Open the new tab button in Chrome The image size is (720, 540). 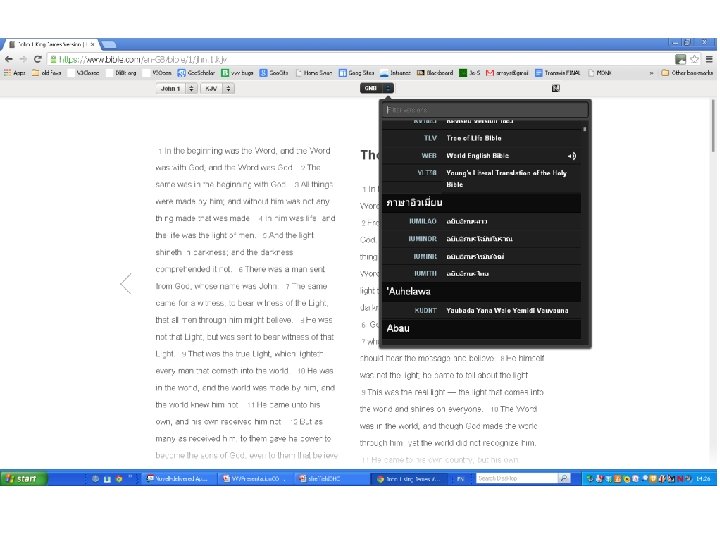(108, 45)
